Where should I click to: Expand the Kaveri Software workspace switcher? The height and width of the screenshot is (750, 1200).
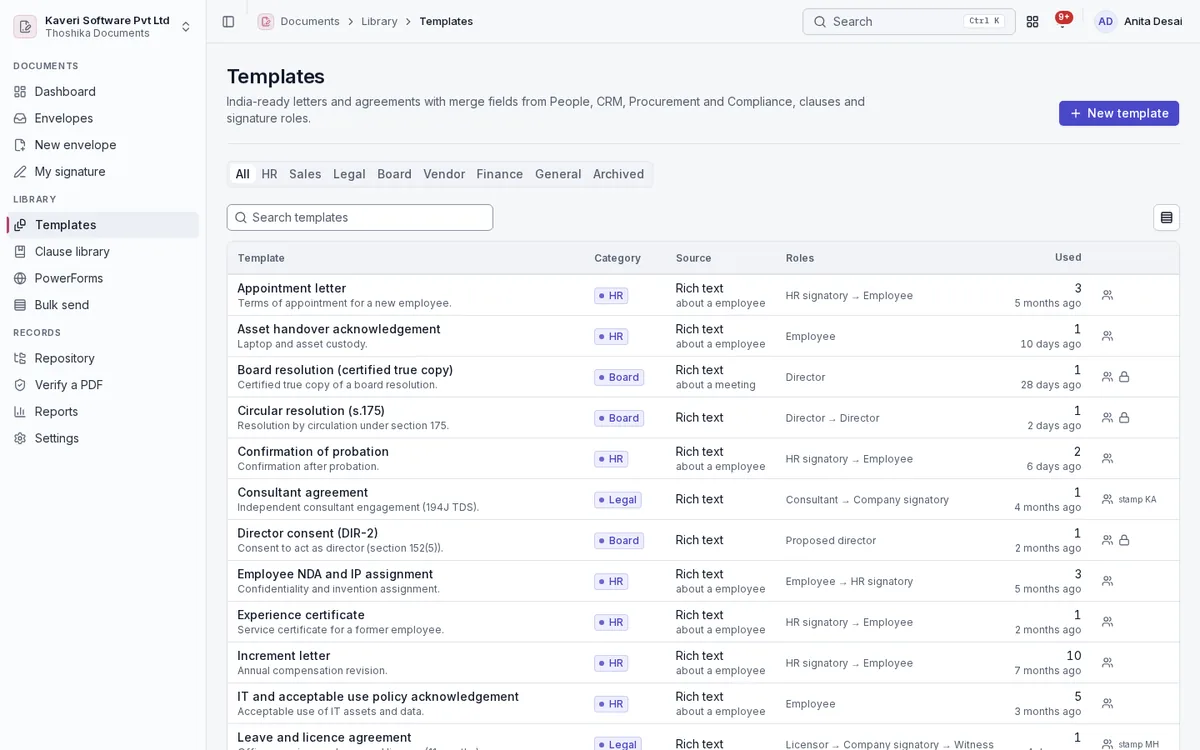186,26
